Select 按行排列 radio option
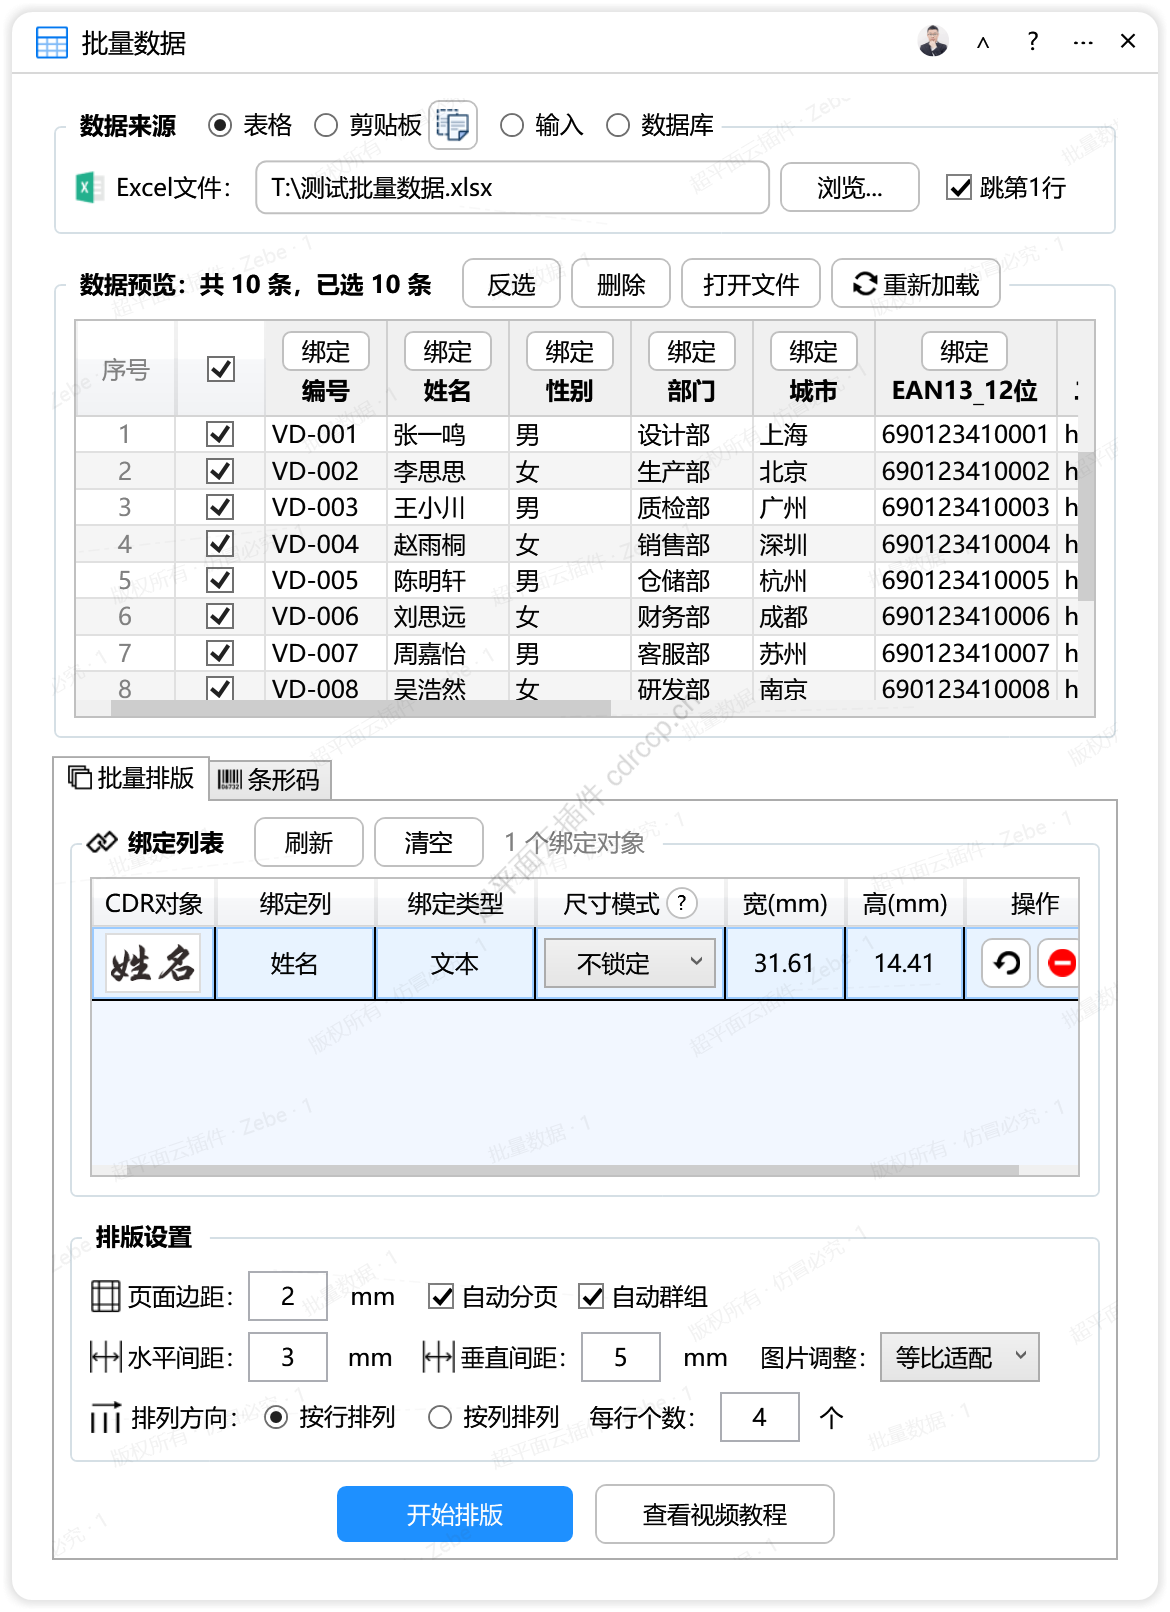Screen dimensions: 1170x1612 pyautogui.click(x=276, y=1417)
